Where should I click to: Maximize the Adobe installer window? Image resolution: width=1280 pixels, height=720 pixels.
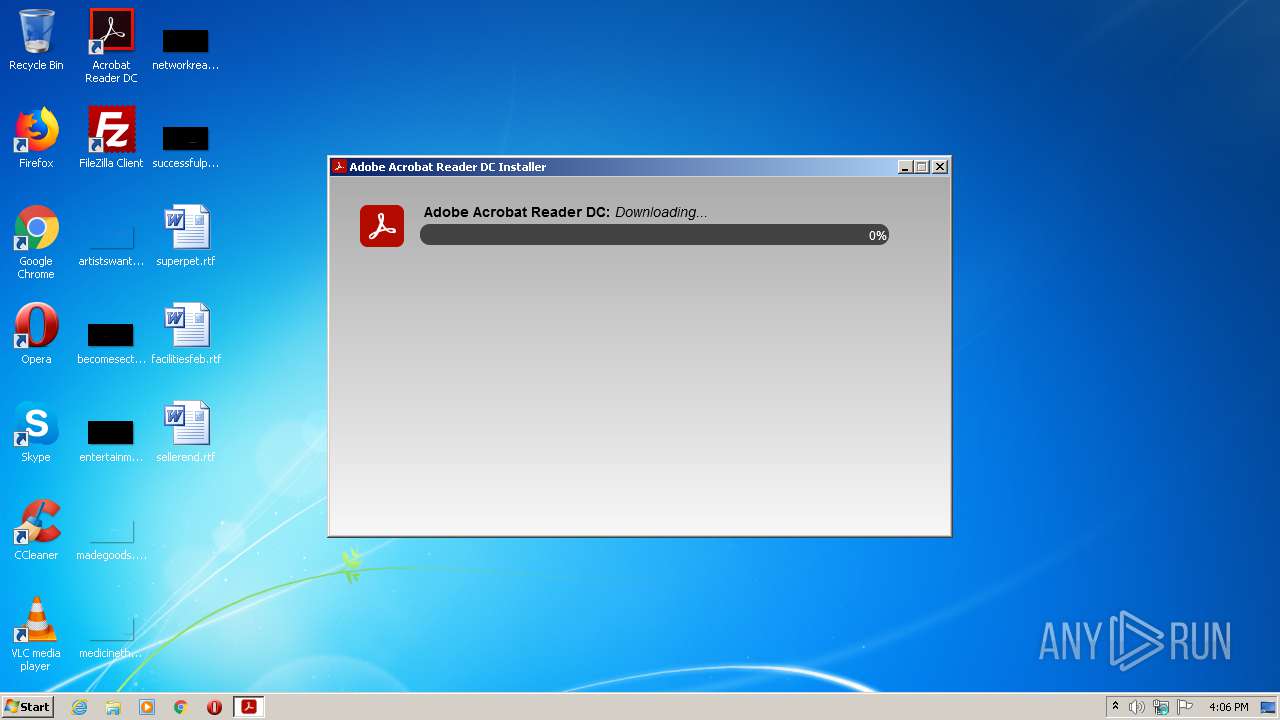click(x=922, y=167)
